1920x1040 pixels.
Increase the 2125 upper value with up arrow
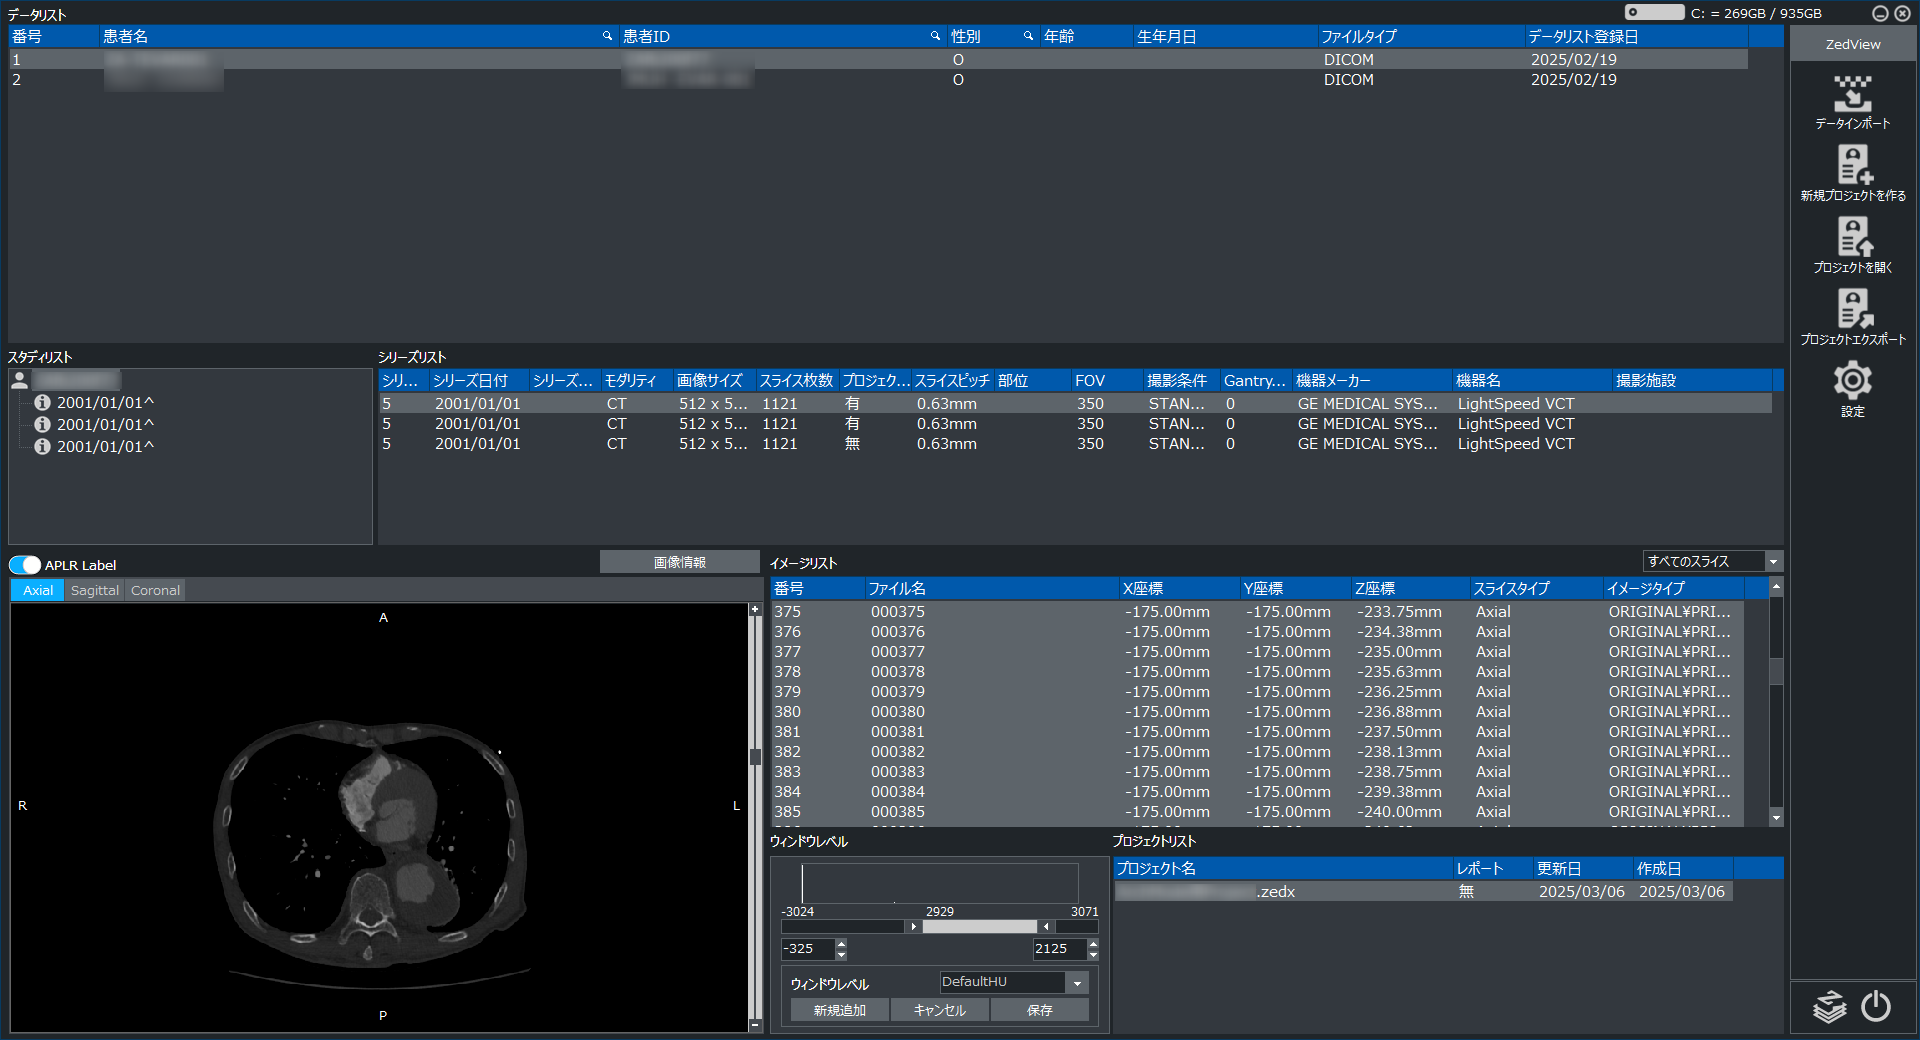point(1093,943)
